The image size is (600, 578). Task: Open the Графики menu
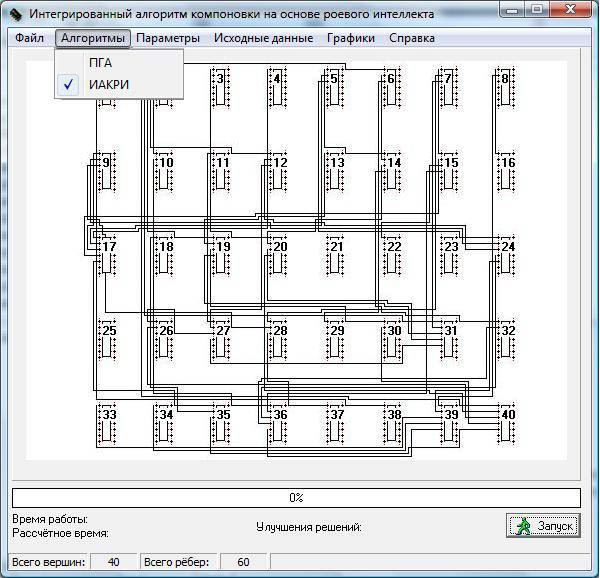[351, 38]
